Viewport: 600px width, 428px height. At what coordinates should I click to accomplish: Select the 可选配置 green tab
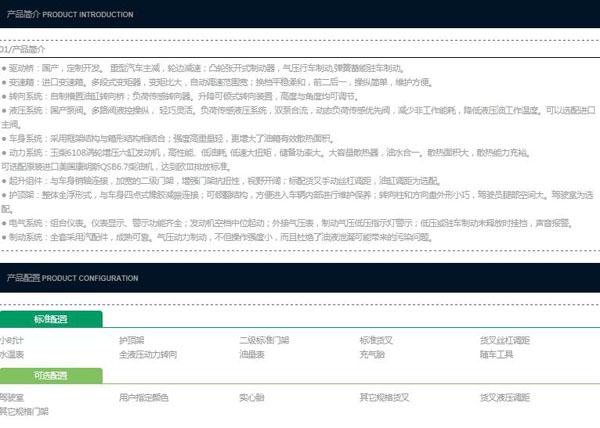coord(51,376)
